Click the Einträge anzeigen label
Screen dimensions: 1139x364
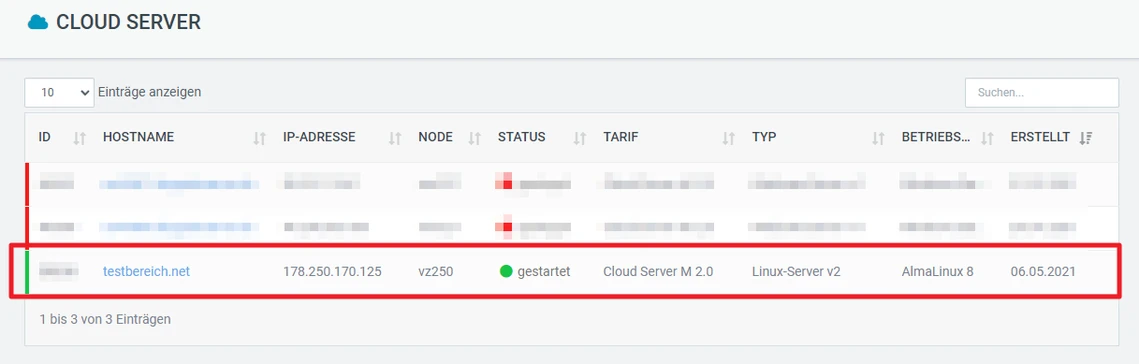pos(150,92)
